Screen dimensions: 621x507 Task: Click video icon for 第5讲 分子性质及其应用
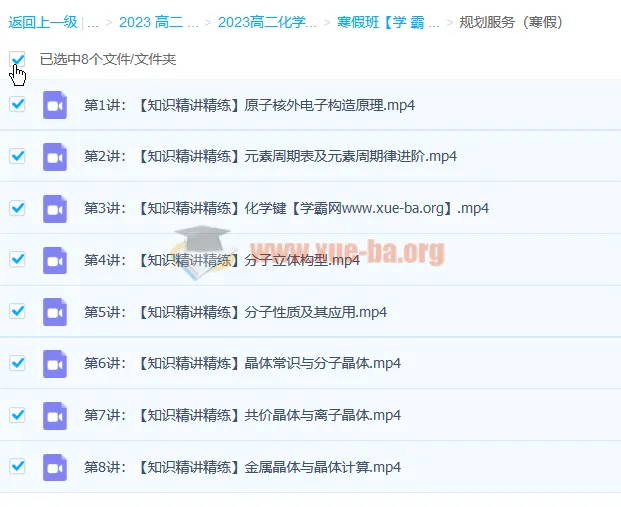tap(55, 312)
